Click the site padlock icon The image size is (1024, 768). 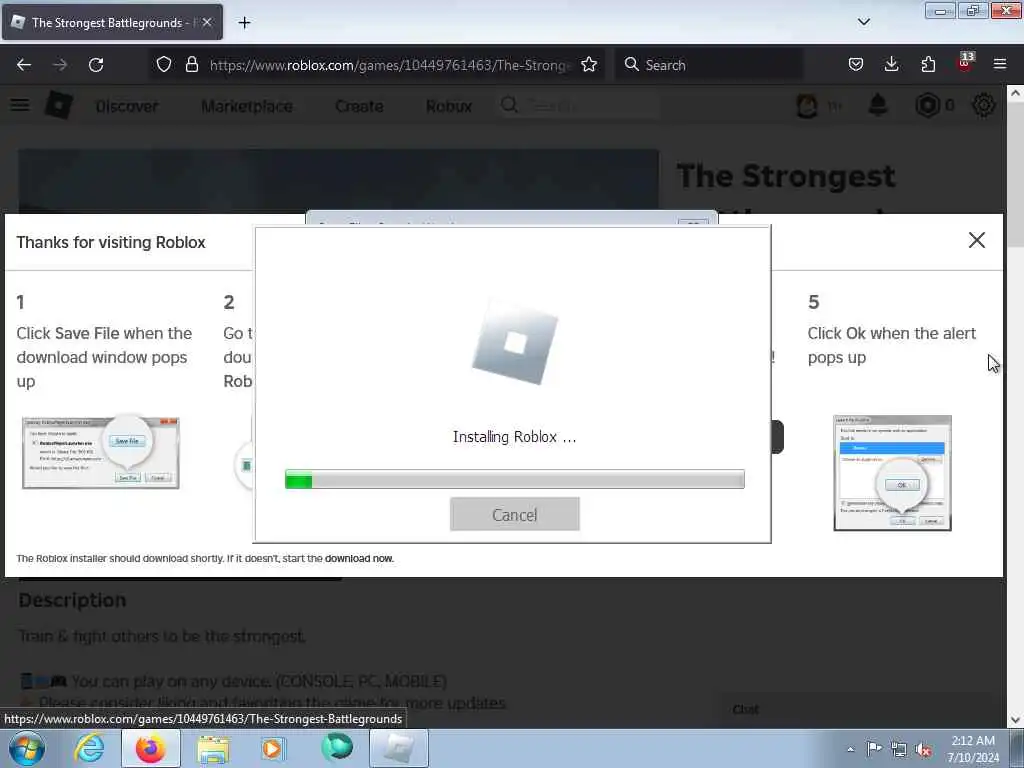pos(191,65)
